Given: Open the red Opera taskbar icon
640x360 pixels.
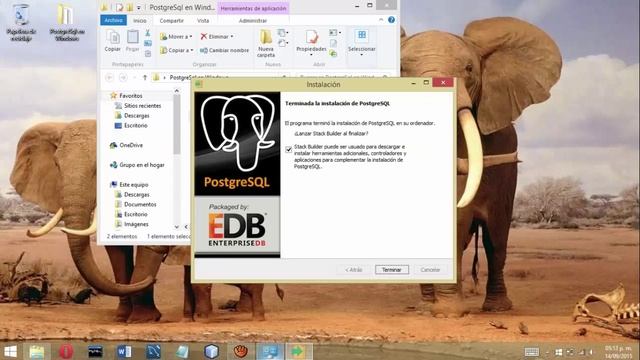Looking at the screenshot, I should pos(66,351).
